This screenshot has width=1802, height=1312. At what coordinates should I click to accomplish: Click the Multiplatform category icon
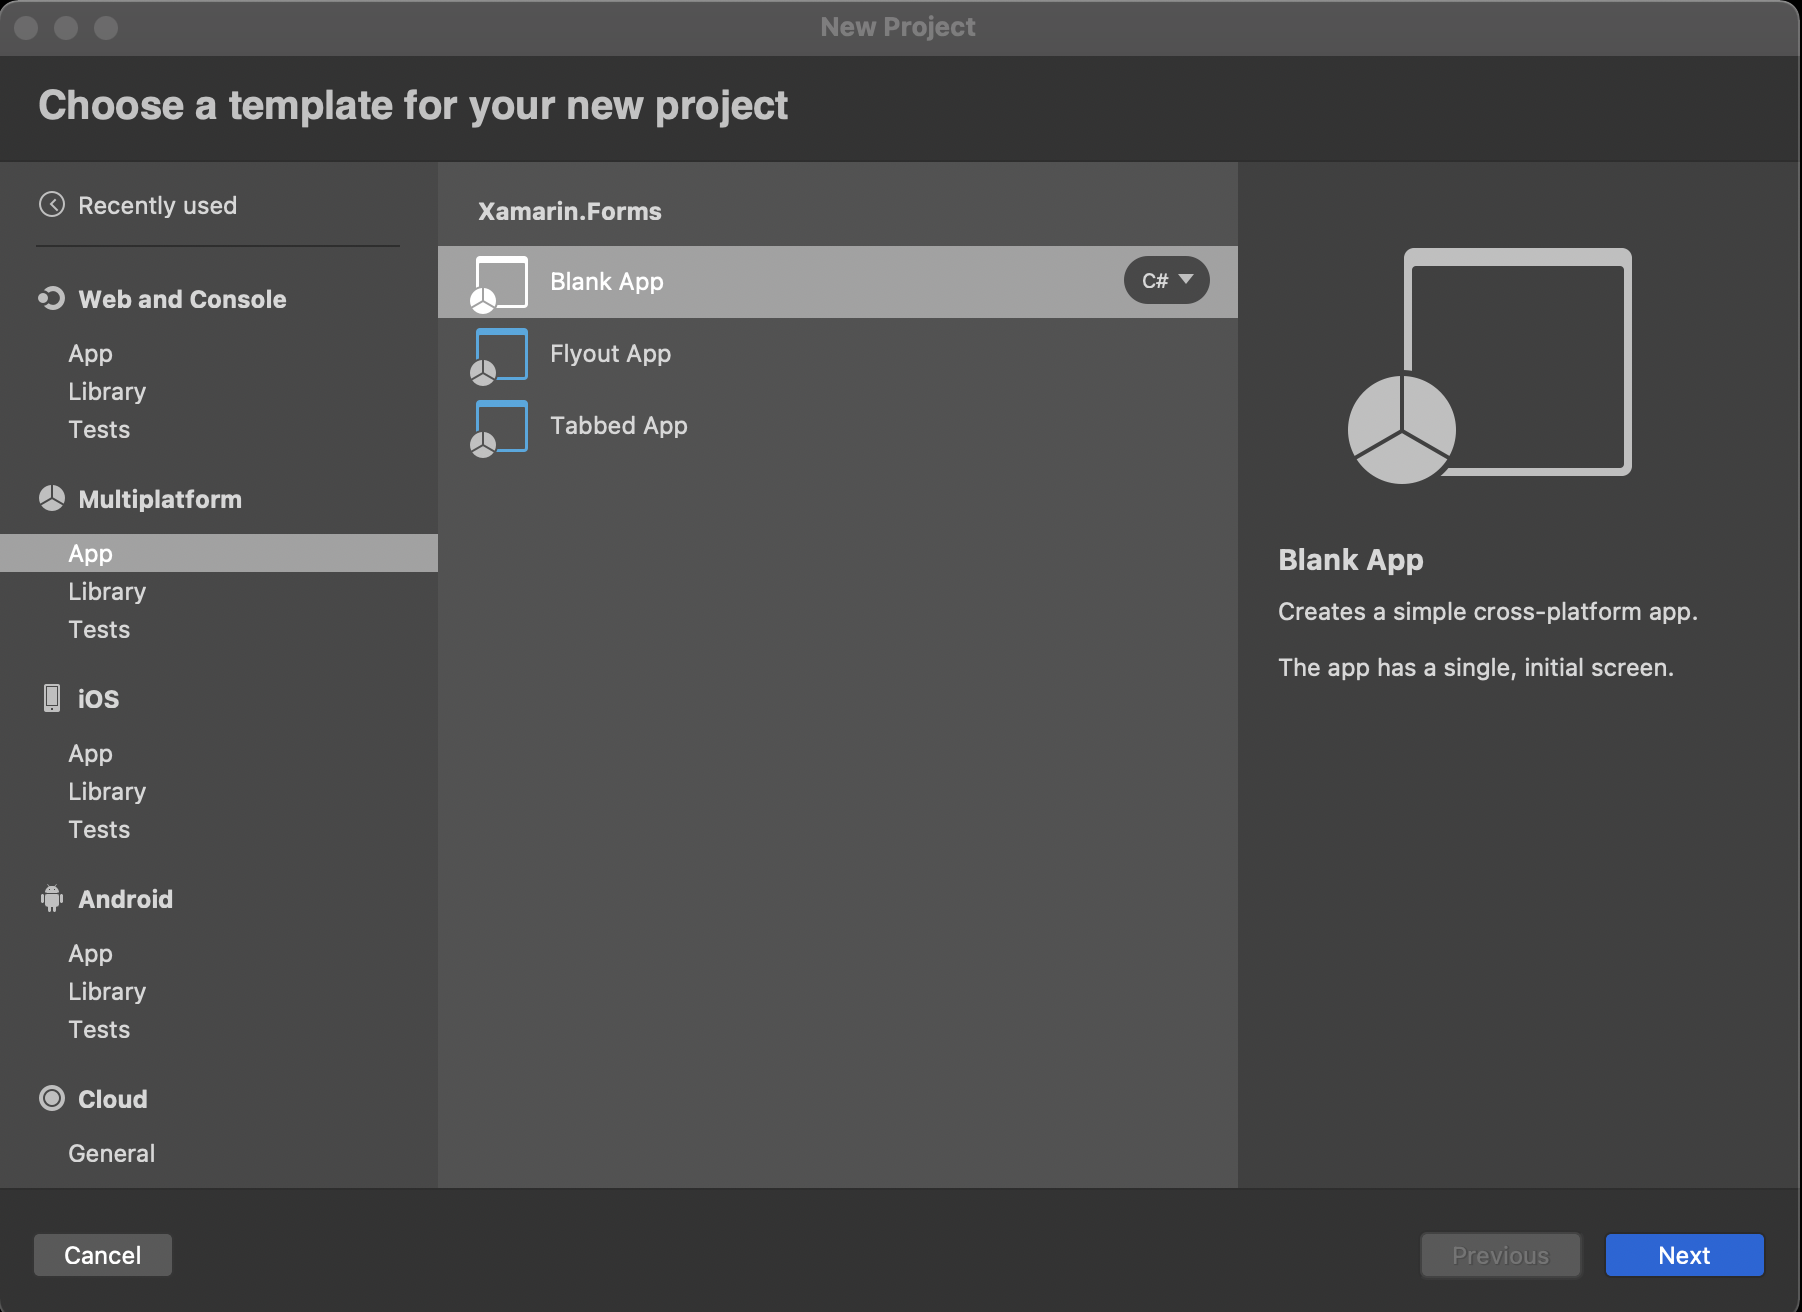[x=52, y=498]
